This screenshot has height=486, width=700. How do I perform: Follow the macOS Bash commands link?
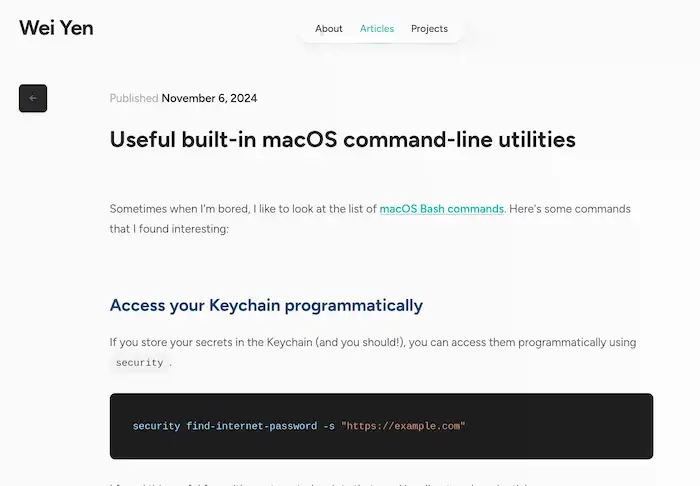coord(441,209)
